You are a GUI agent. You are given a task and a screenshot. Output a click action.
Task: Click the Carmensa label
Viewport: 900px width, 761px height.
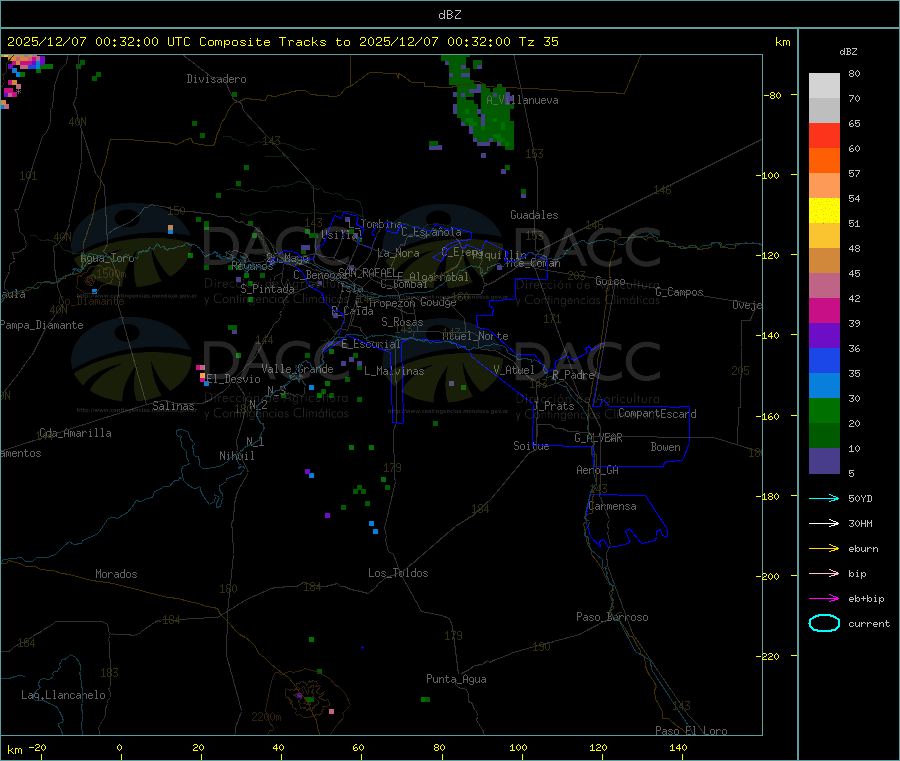(x=612, y=506)
